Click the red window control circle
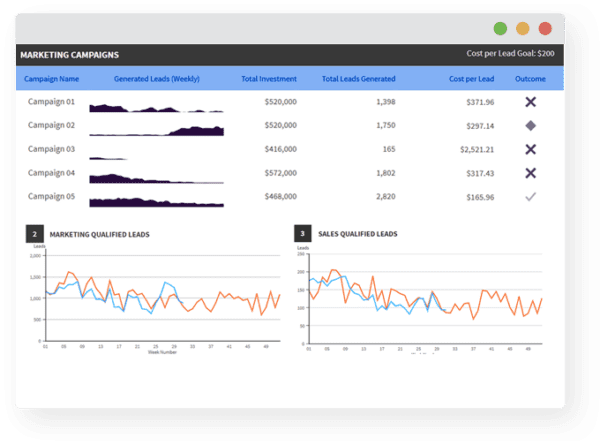The width and height of the screenshot is (600, 445). tap(545, 28)
